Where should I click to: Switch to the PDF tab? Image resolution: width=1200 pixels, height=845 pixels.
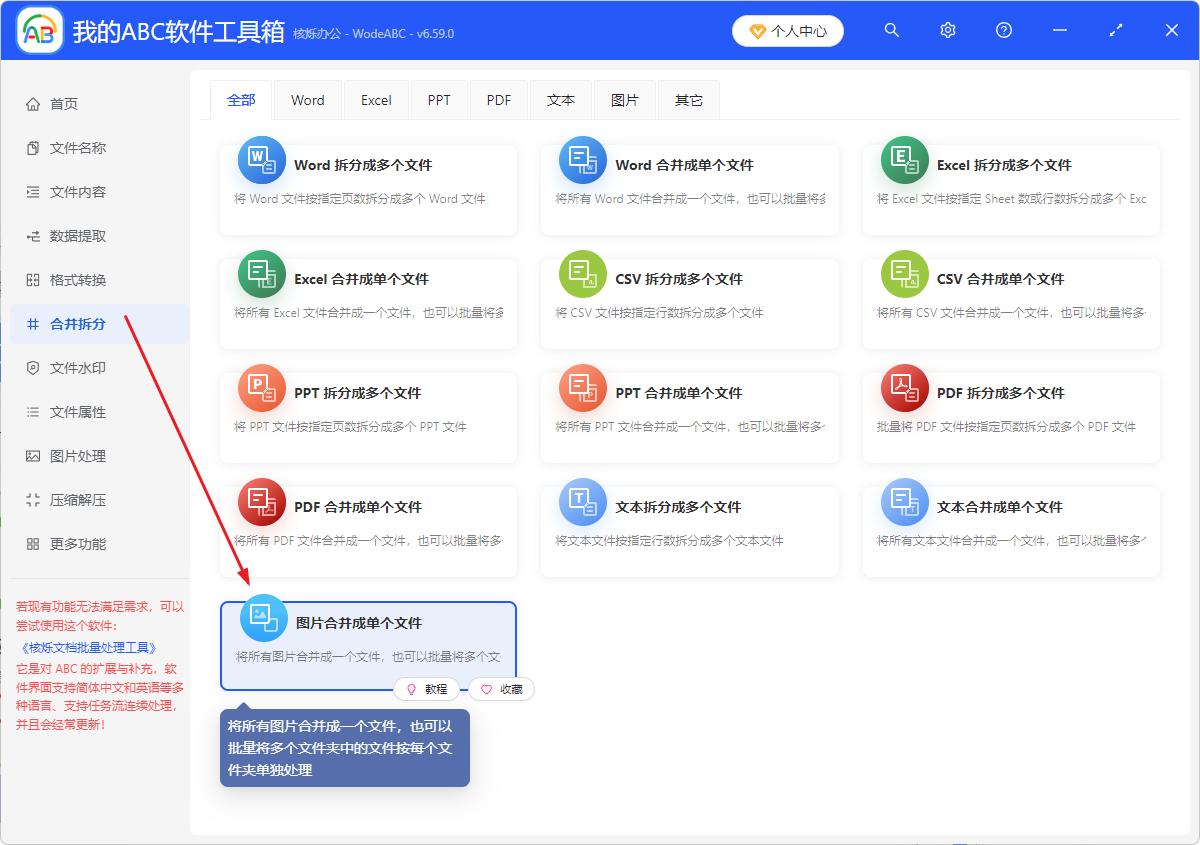[498, 99]
